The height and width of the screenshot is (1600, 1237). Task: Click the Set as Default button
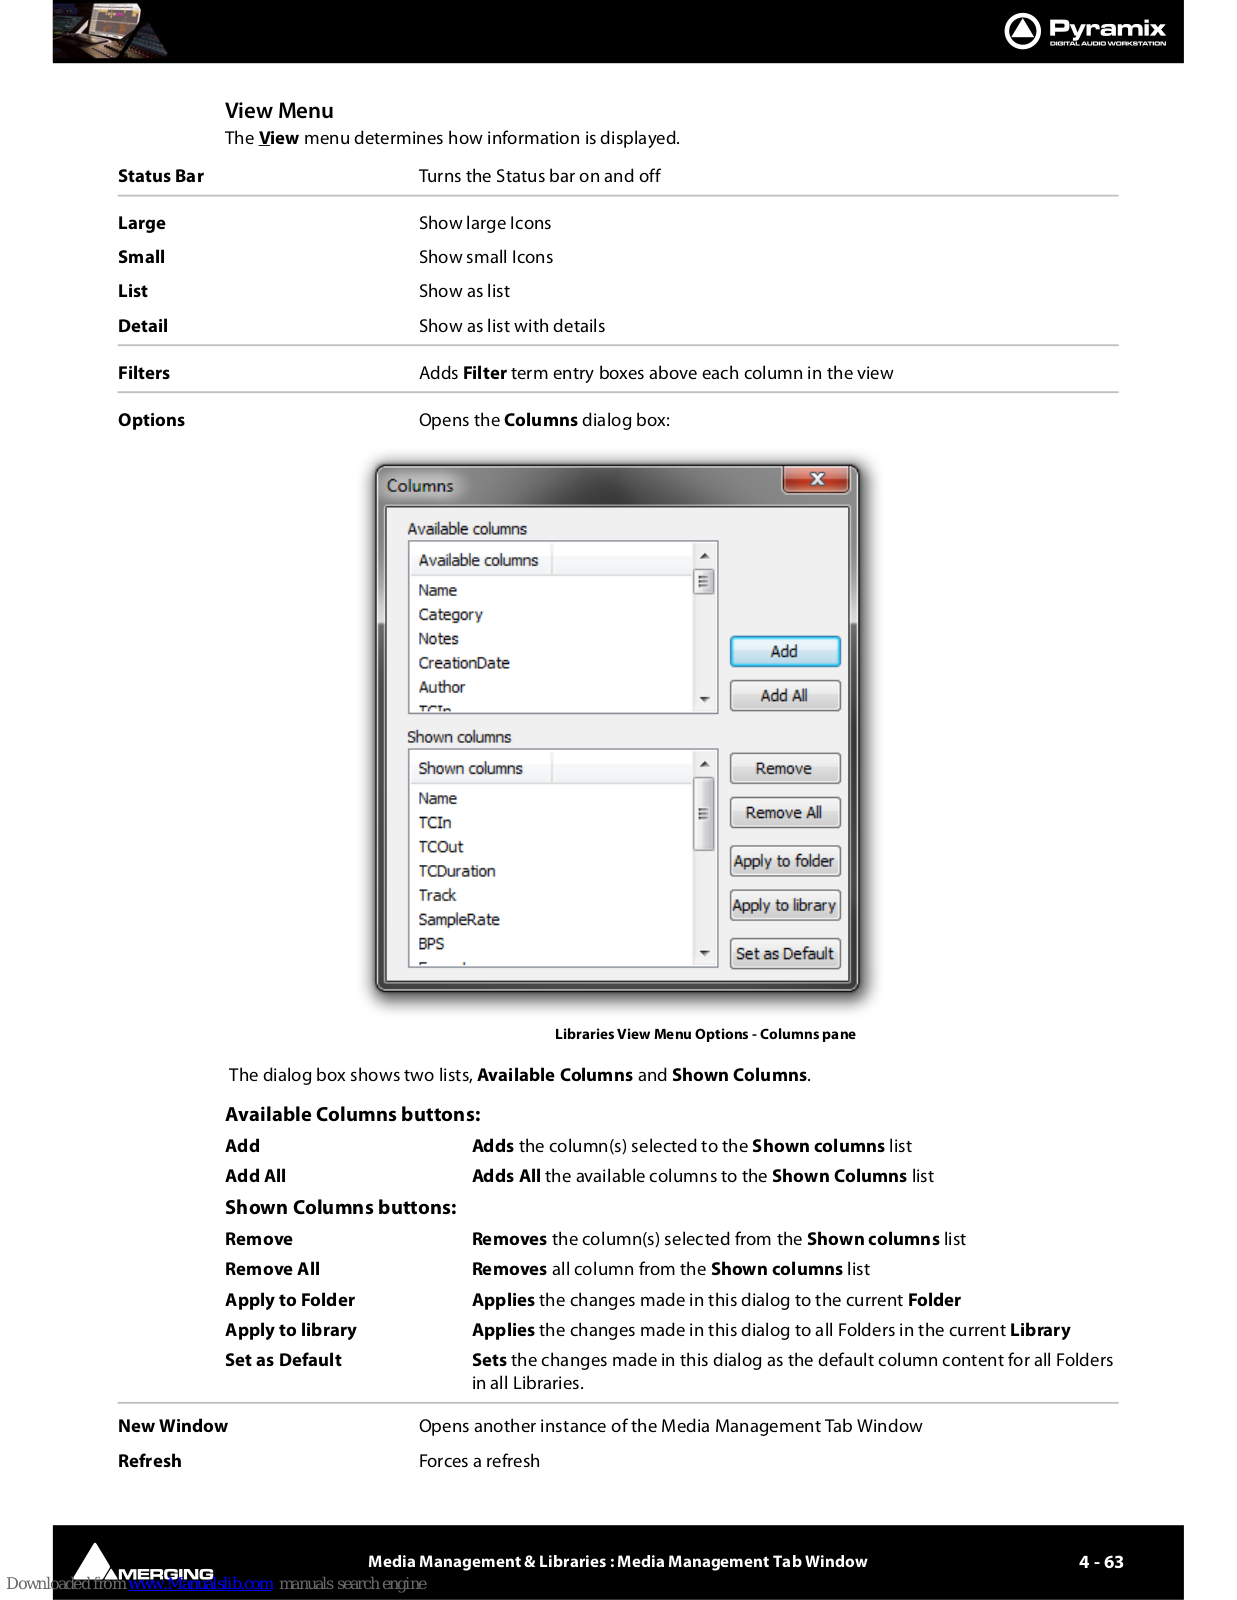(784, 953)
